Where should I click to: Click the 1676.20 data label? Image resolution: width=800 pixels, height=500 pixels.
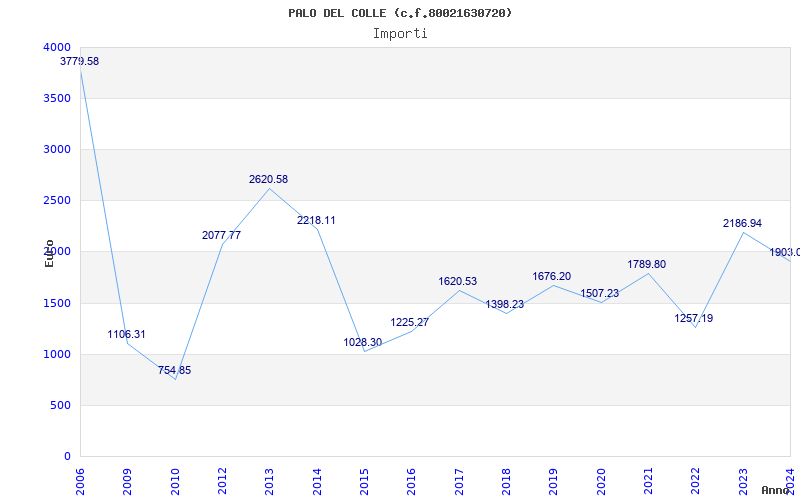tap(552, 276)
